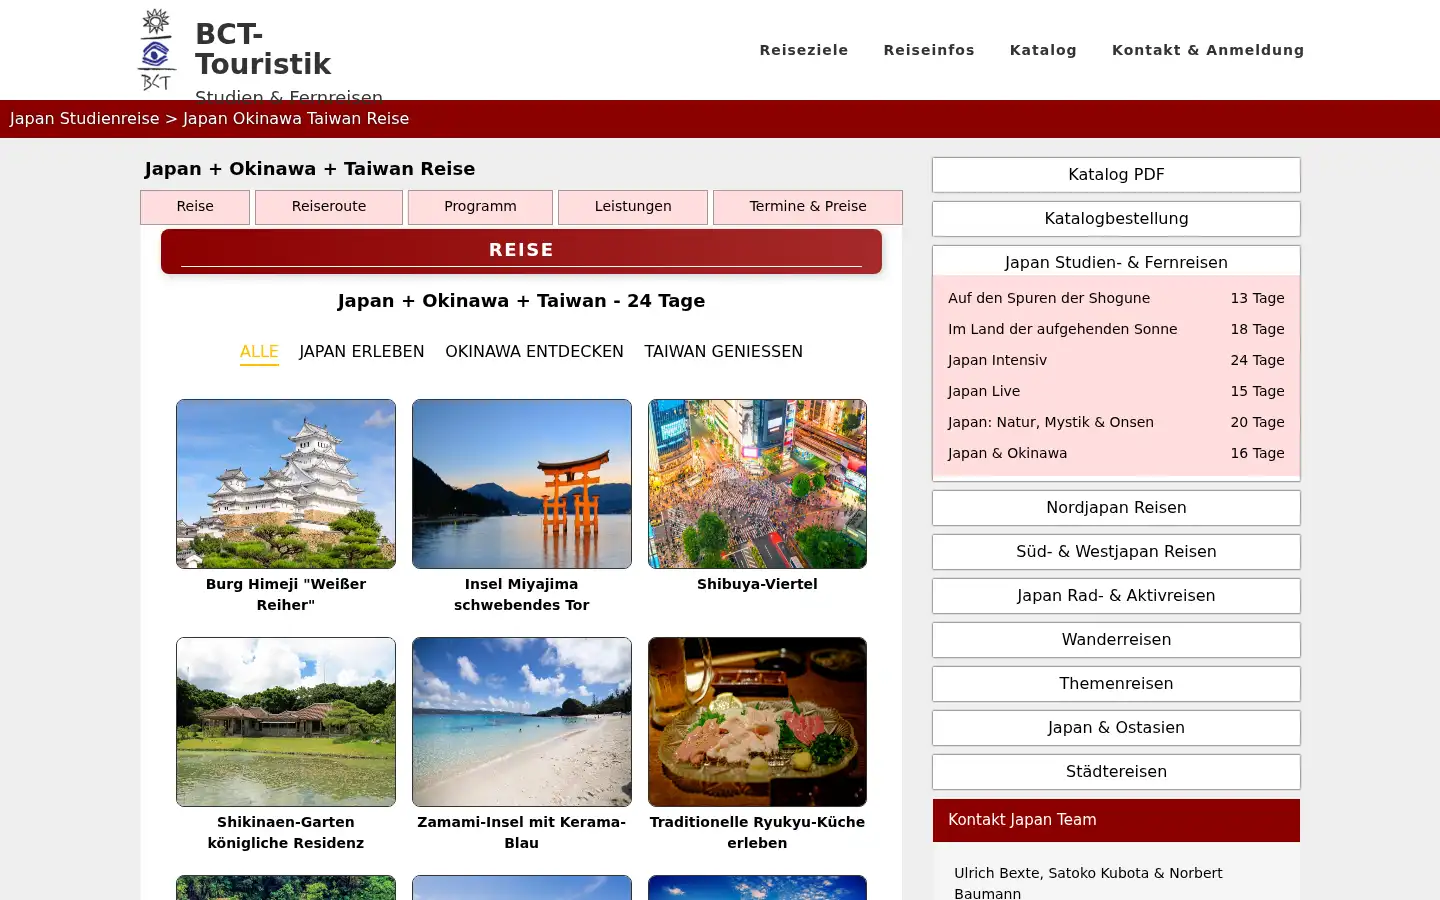Expand the Japan & Ostasien section
Screen dimensions: 1440x900
pos(1116,728)
